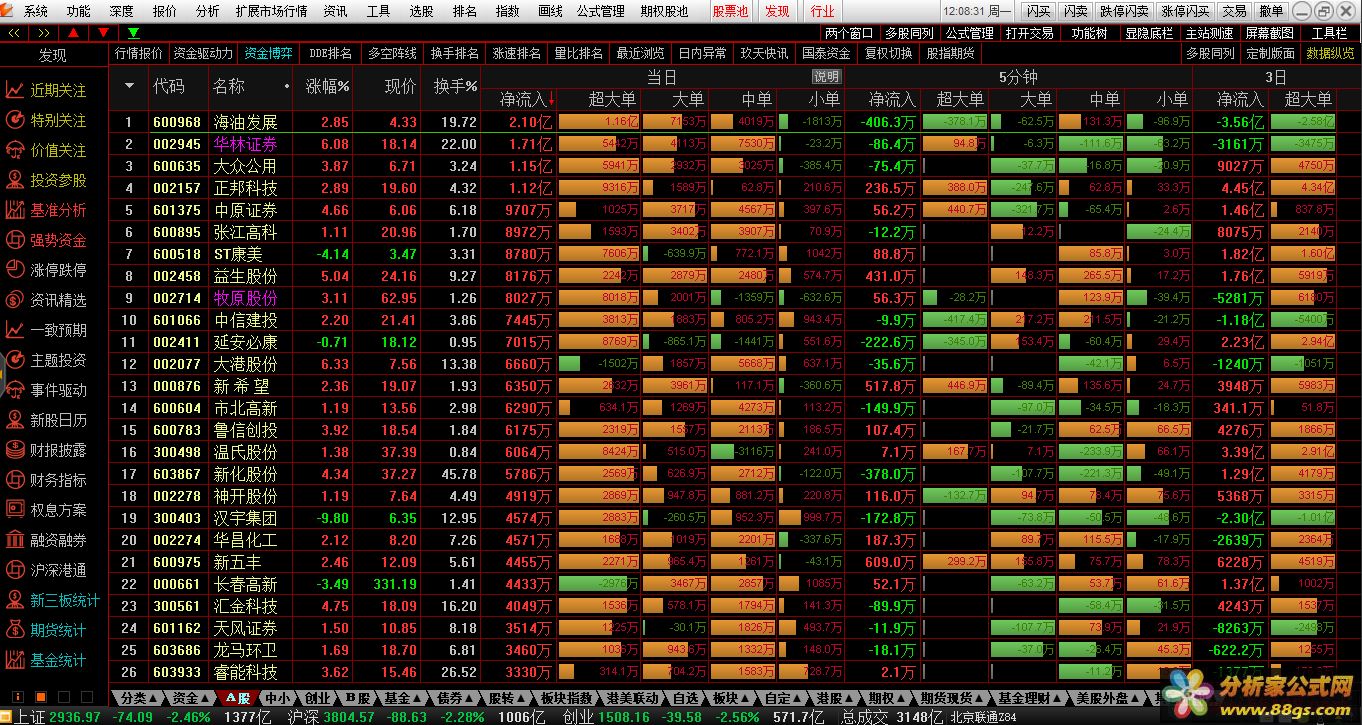Select stock name 华林证券

point(245,144)
